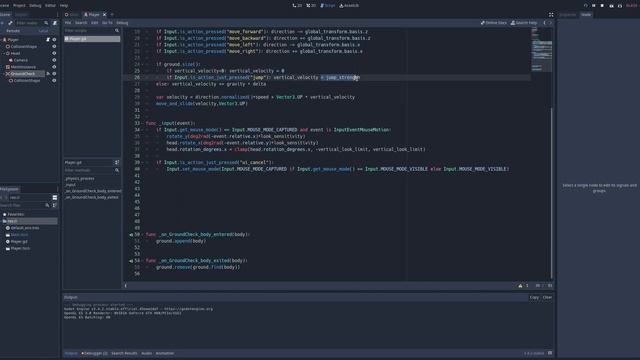The image size is (640, 360).
Task: Collapse the Player root node
Action: click(x=1, y=40)
